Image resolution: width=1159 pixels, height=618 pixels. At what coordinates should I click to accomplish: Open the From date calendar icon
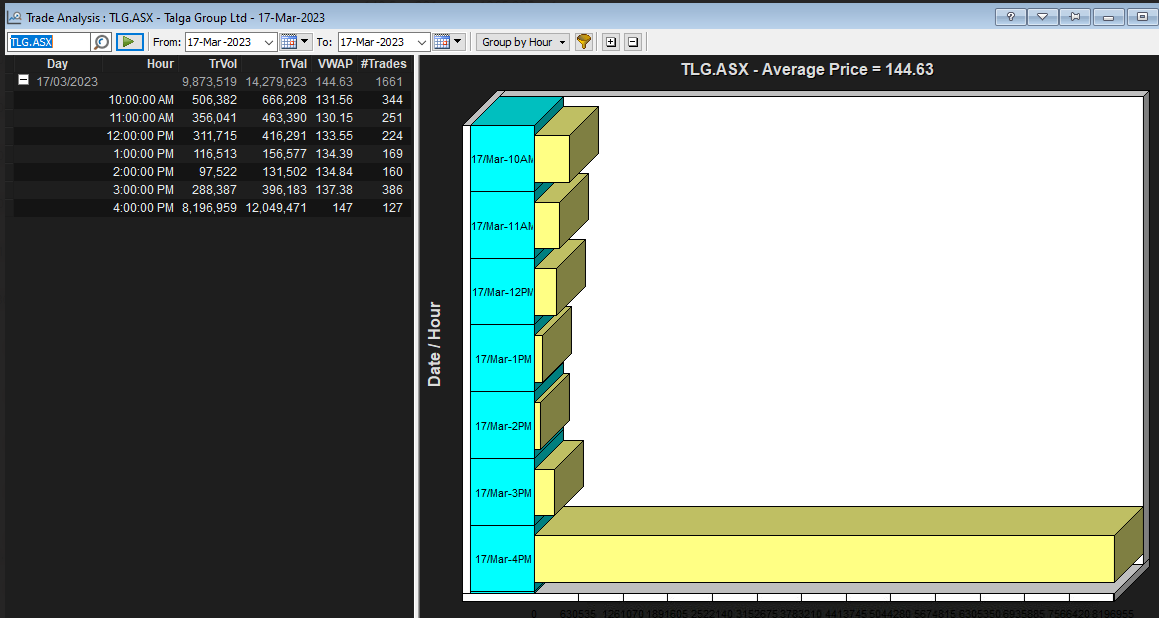coord(288,42)
